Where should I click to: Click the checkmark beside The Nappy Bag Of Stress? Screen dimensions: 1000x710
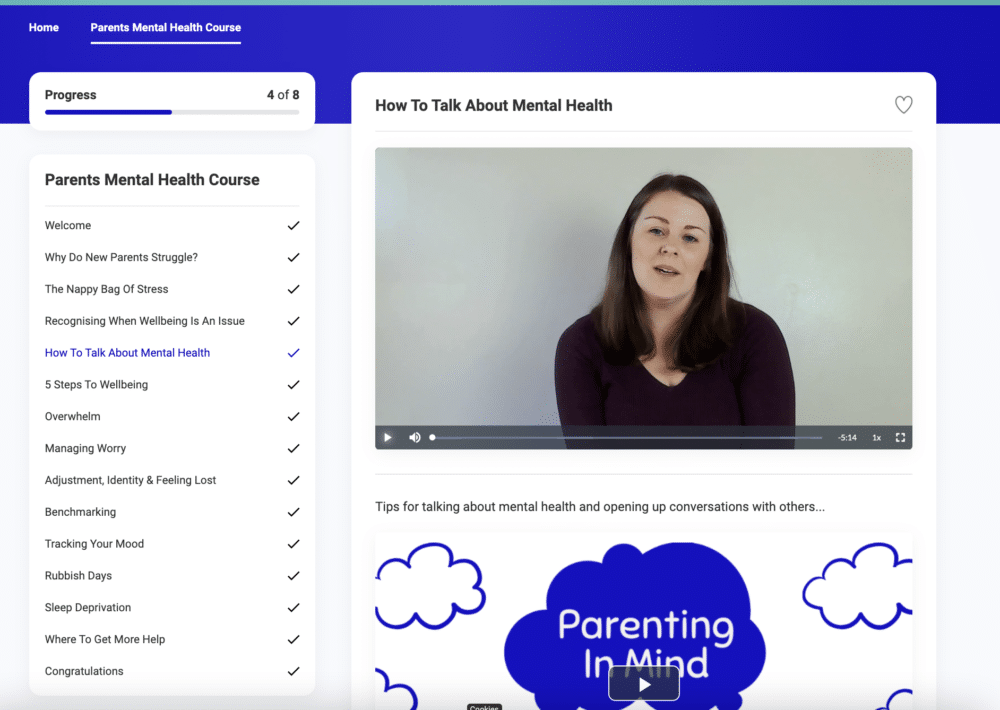point(293,289)
